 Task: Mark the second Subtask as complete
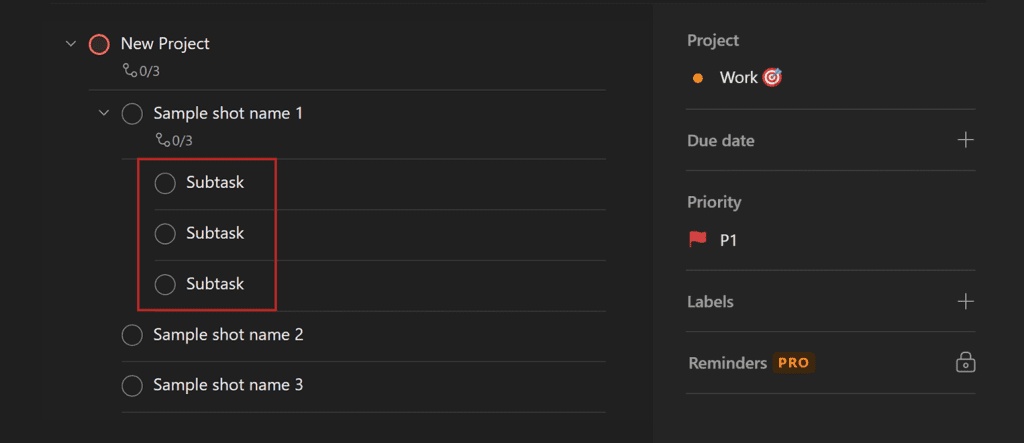coord(165,233)
